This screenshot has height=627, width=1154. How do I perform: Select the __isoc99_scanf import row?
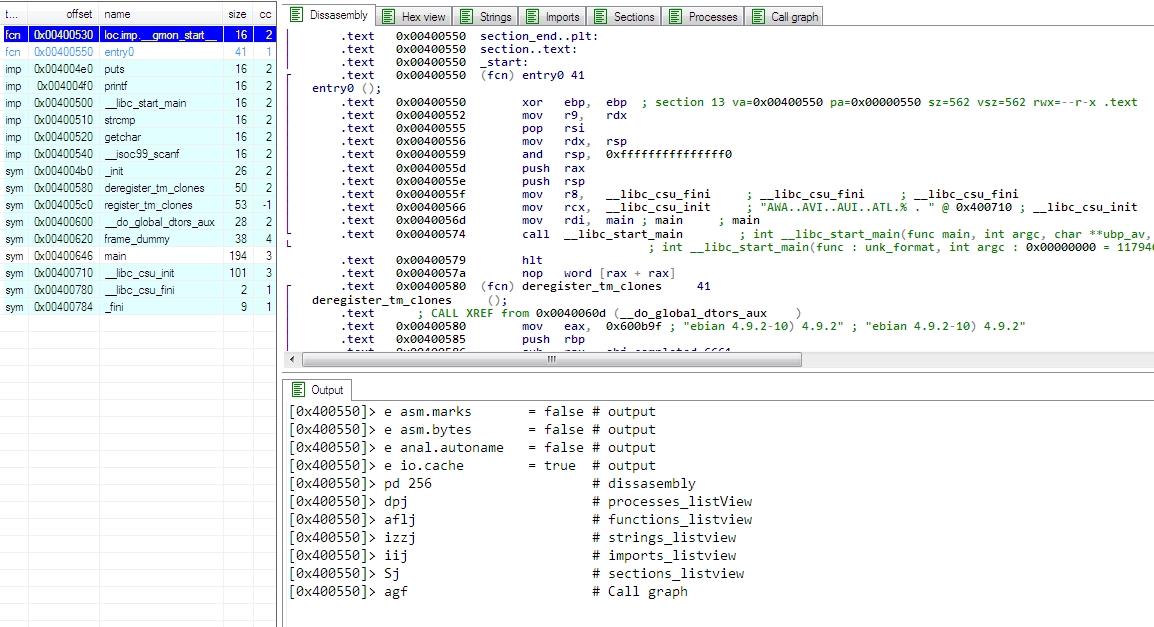(138, 154)
